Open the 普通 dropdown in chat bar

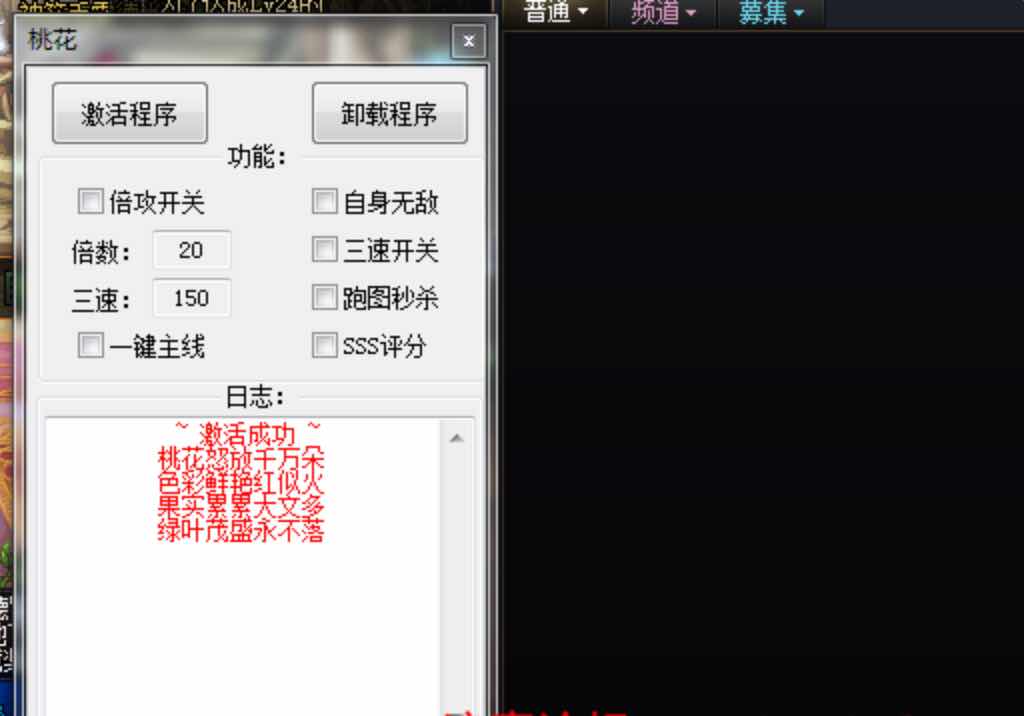(556, 12)
